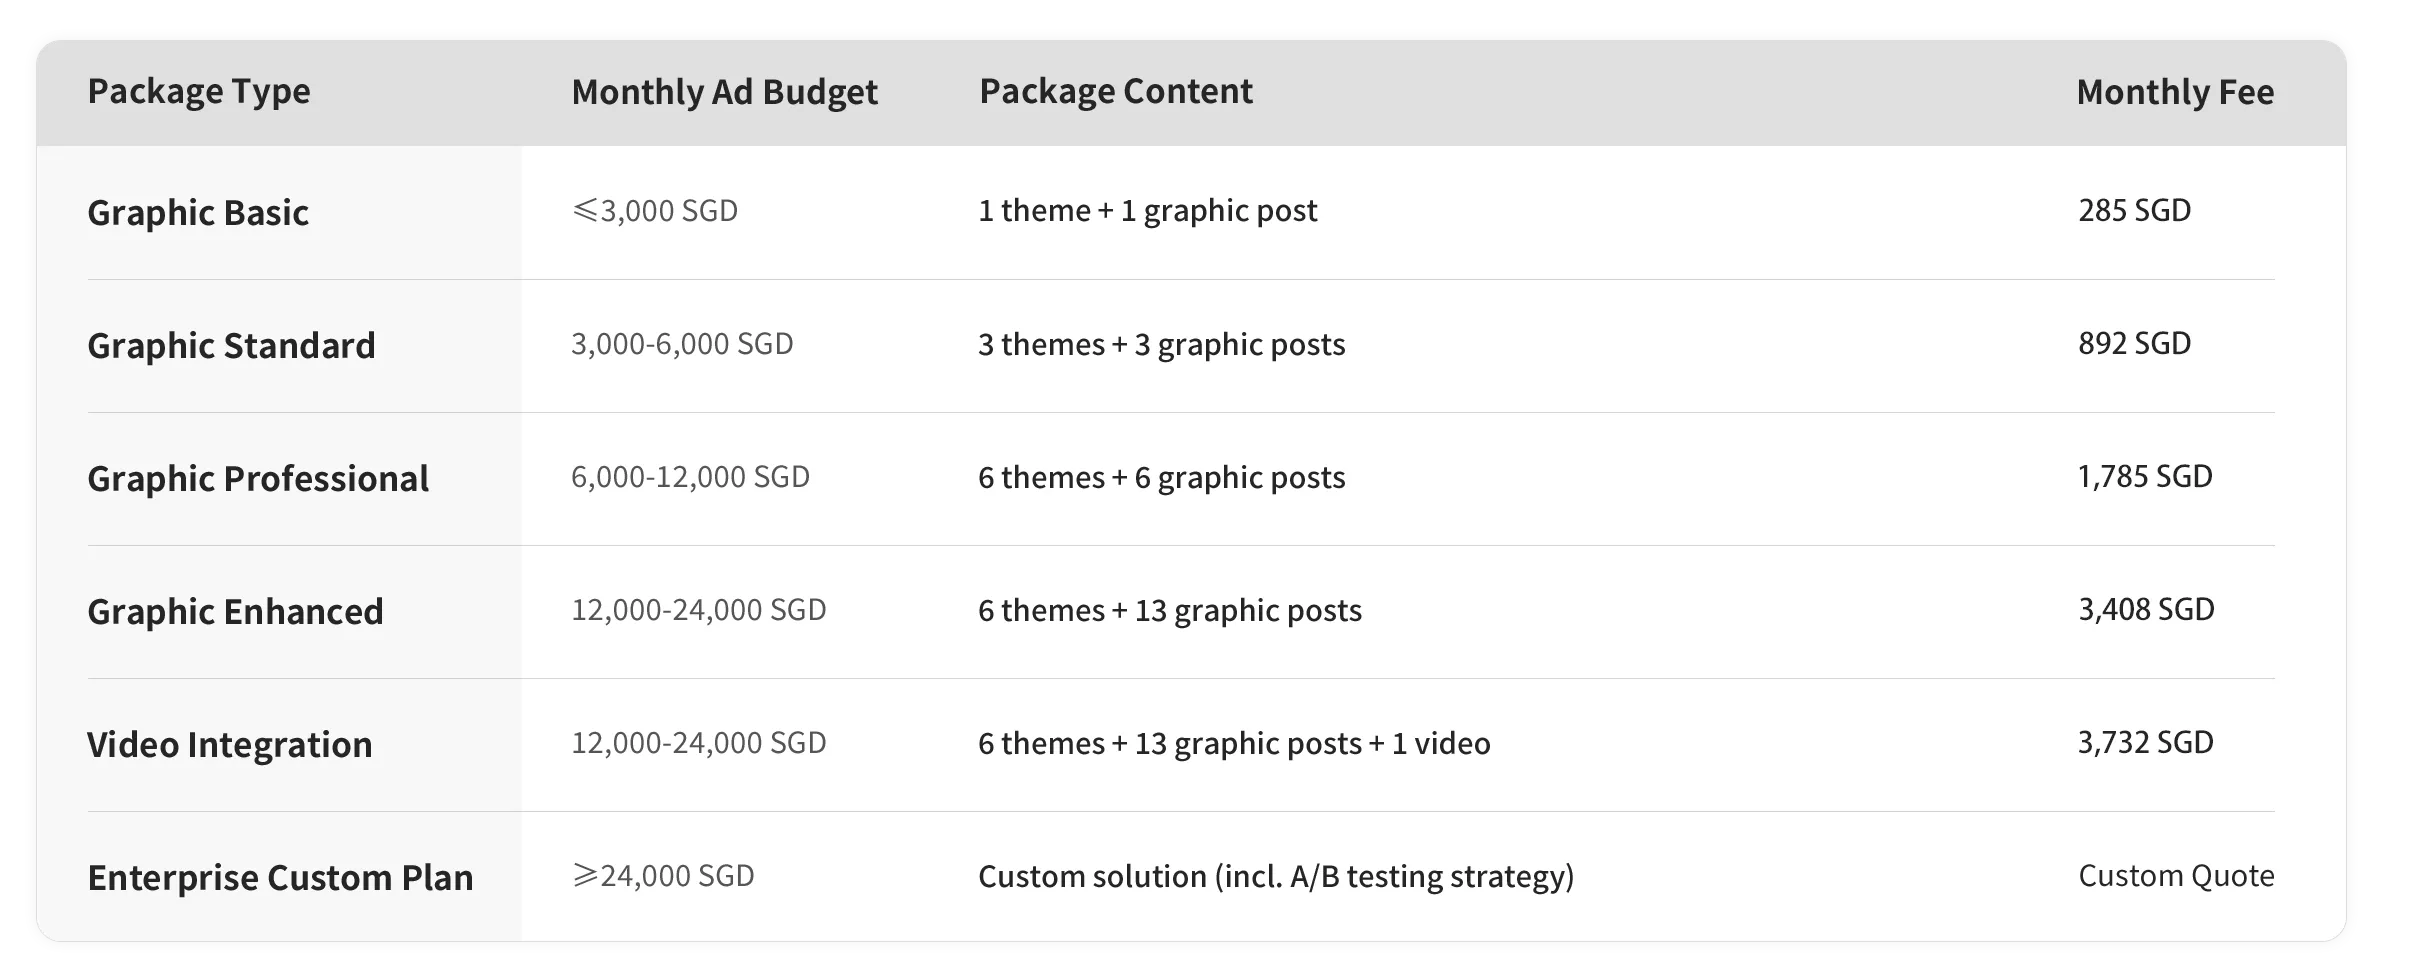Image resolution: width=2416 pixels, height=980 pixels.
Task: Click the 892 SGD monthly fee
Action: (2134, 344)
